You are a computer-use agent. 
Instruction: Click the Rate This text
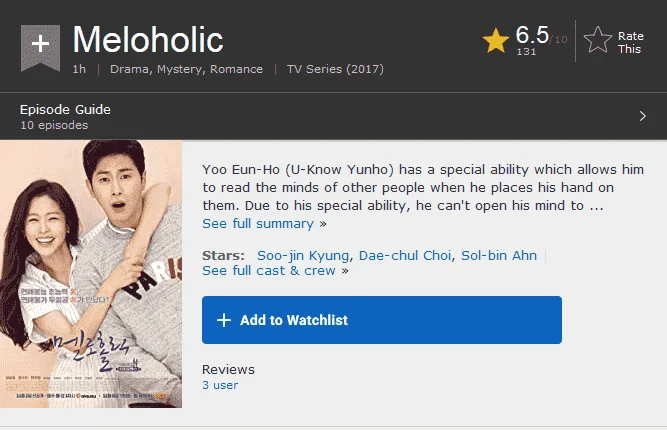(630, 43)
